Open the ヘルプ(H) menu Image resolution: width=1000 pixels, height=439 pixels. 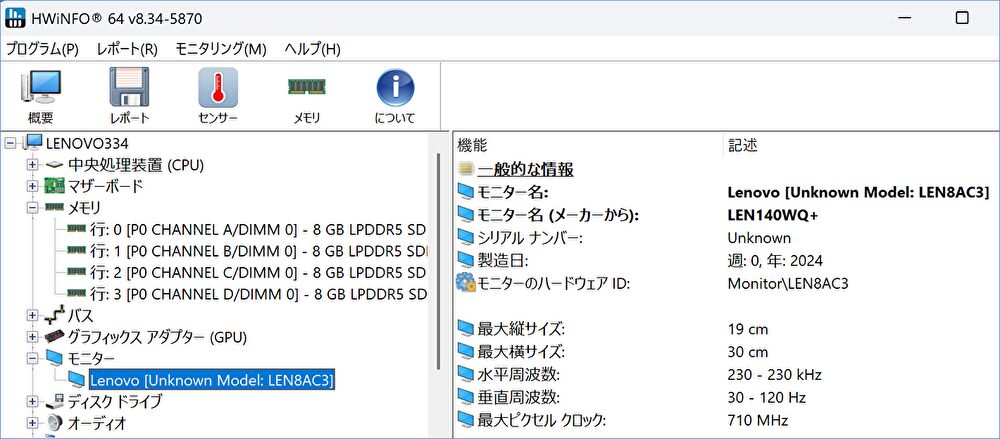(312, 49)
